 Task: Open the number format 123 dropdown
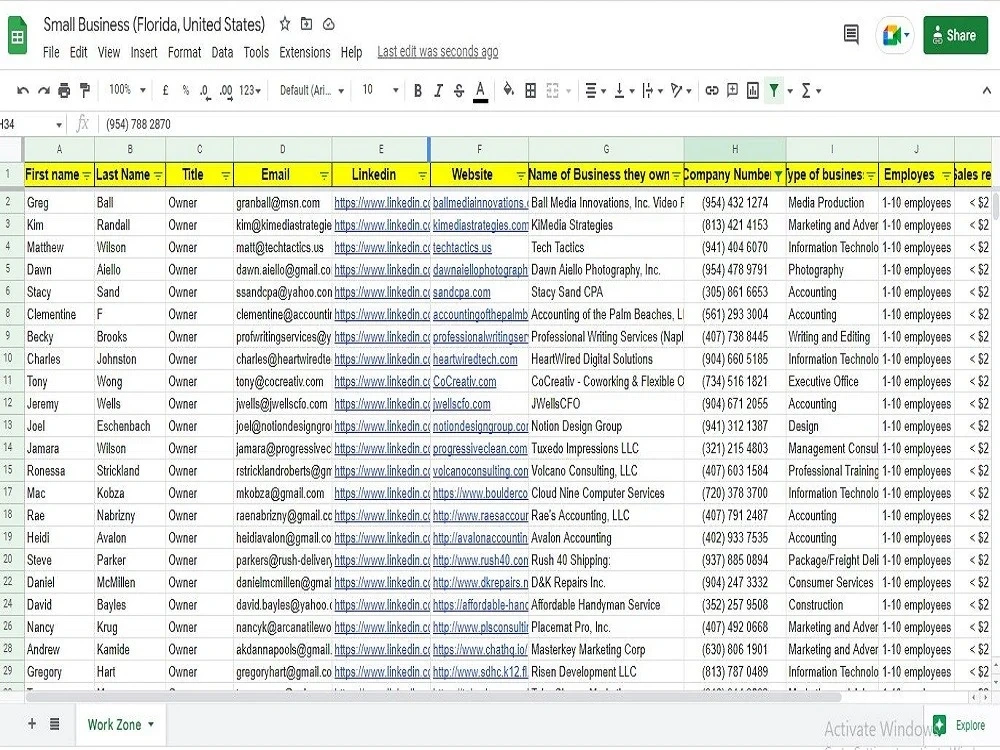coord(250,91)
